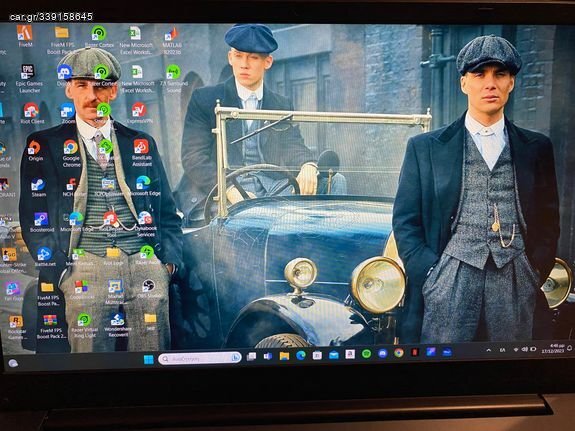
Task: Check the battery status tray icon
Action: 533,349
